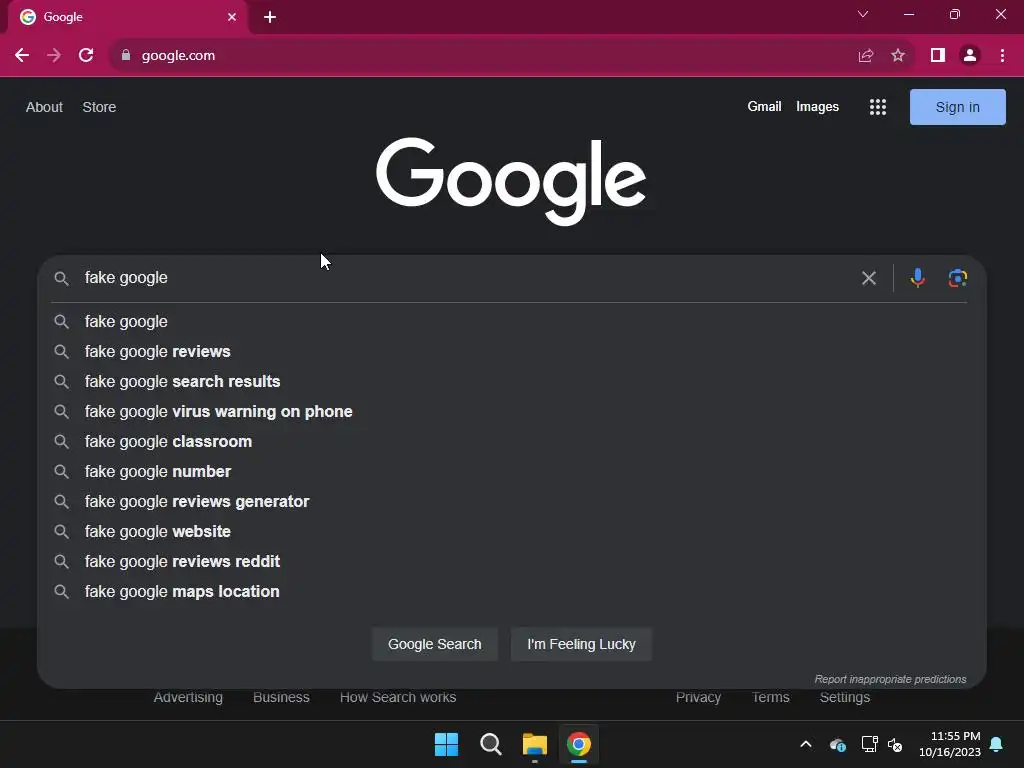Open the notification bell
The width and height of the screenshot is (1024, 768).
click(x=997, y=744)
